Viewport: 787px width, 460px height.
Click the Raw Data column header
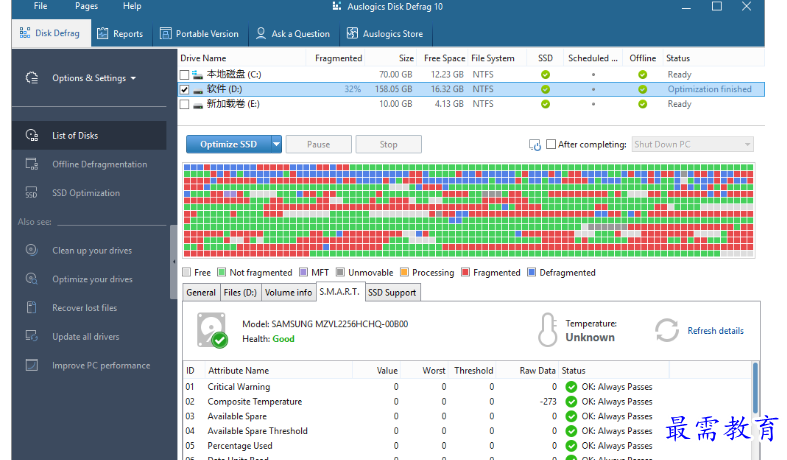[527, 371]
